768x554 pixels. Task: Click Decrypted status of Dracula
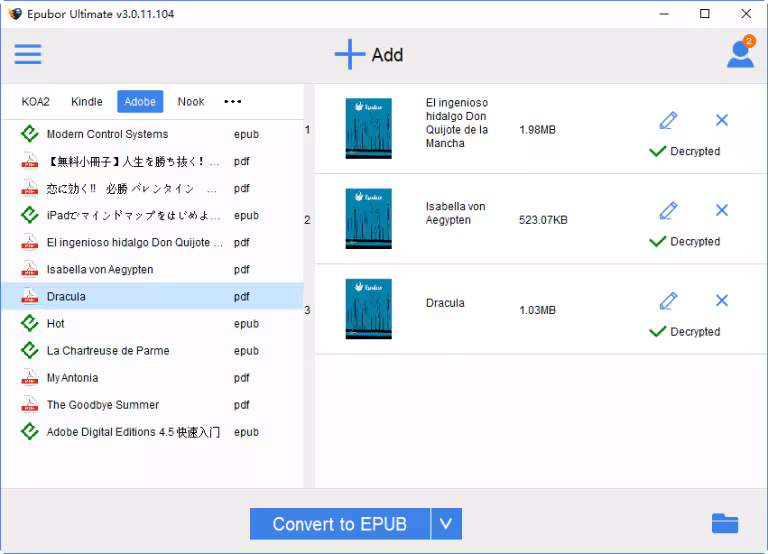click(x=685, y=331)
